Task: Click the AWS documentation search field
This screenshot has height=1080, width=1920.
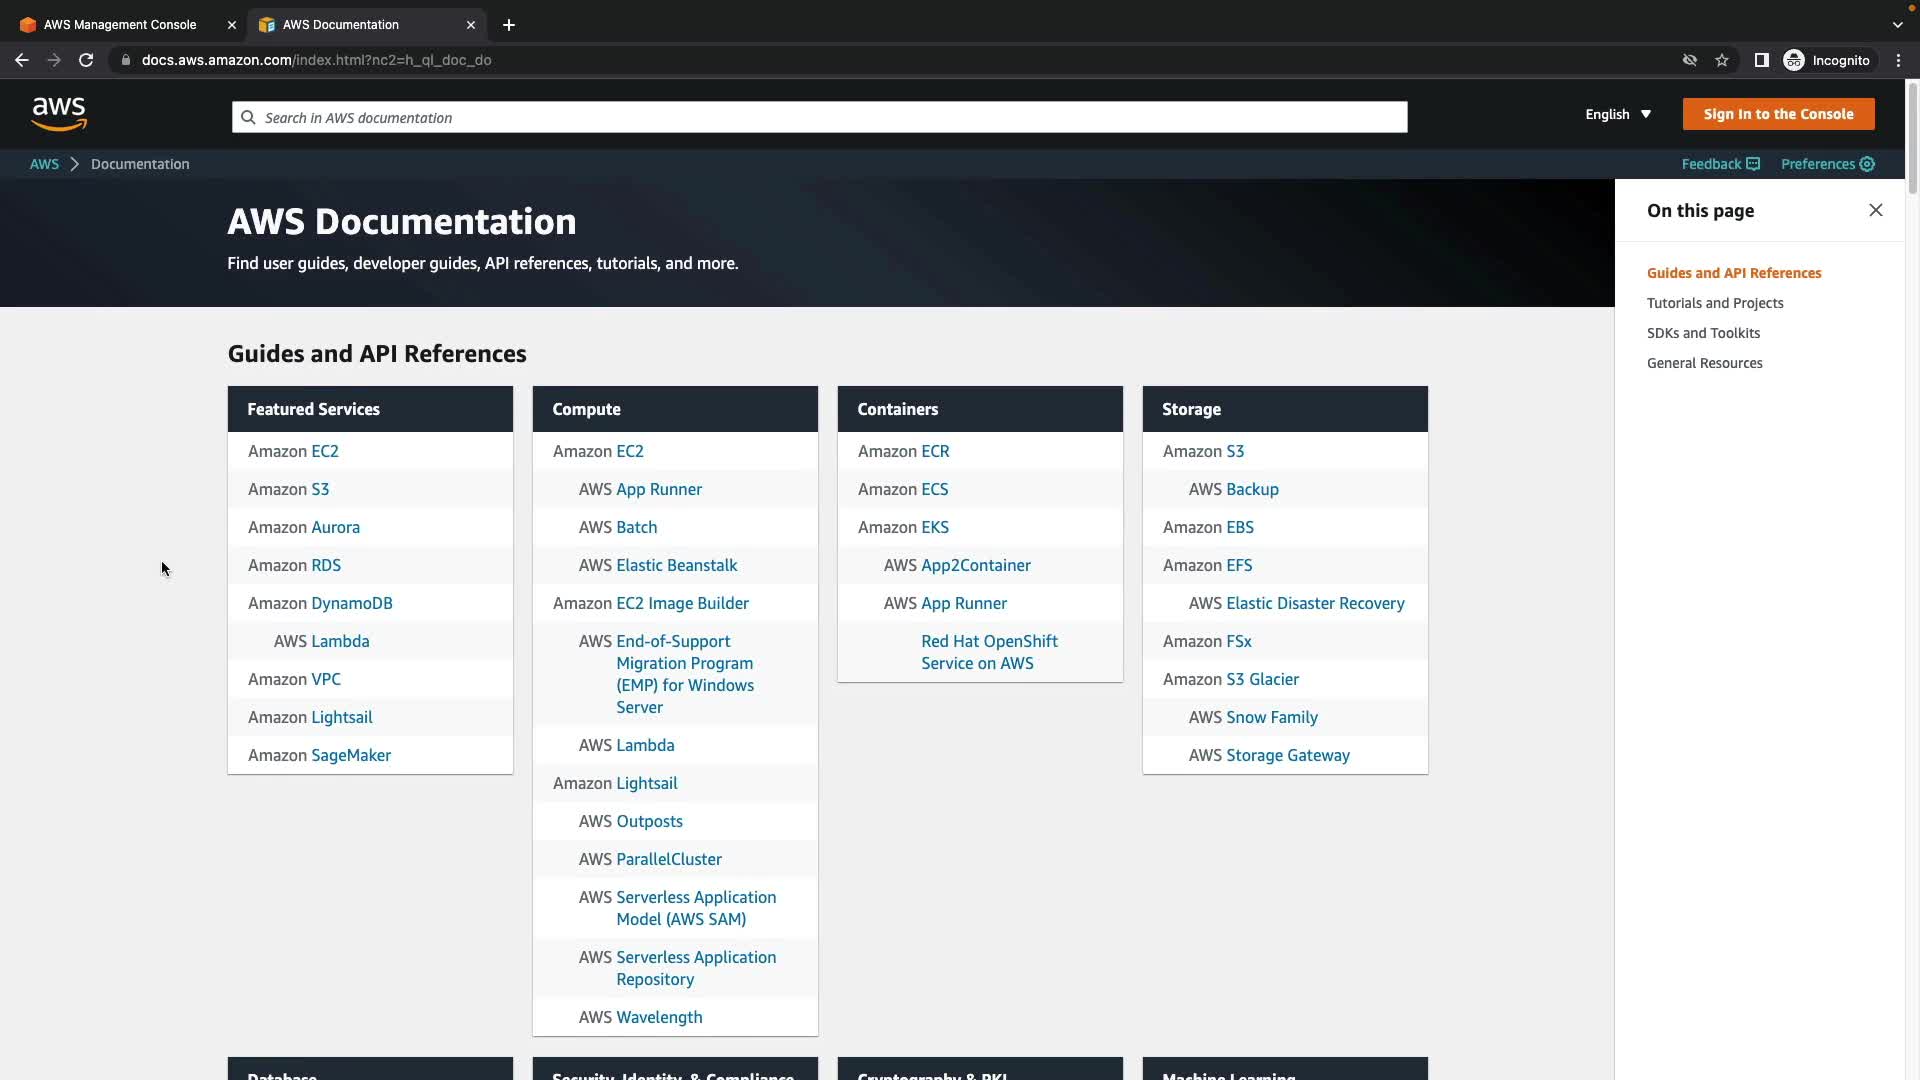Action: pos(820,117)
